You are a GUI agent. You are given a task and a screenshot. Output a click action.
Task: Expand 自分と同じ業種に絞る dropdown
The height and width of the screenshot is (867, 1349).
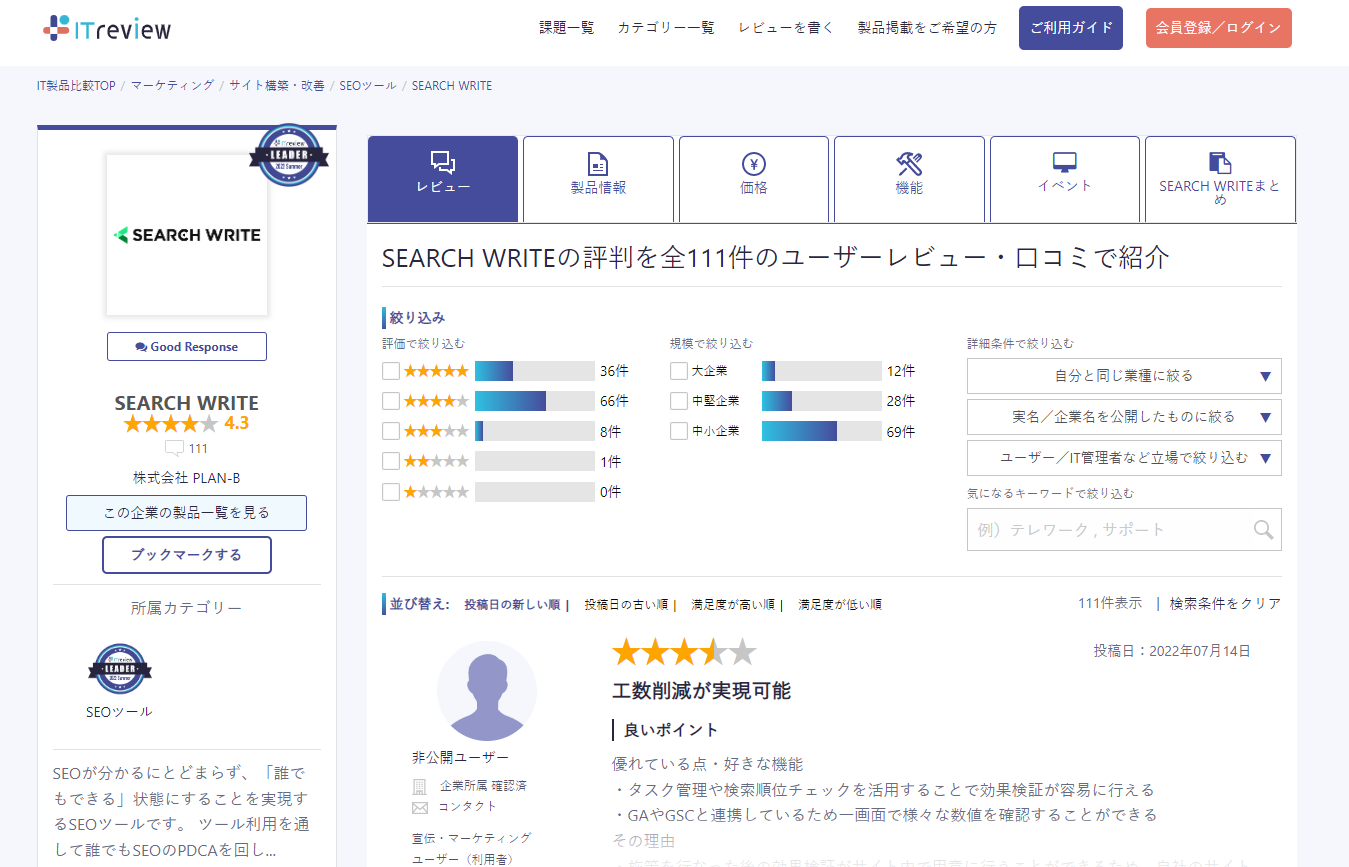click(1124, 376)
